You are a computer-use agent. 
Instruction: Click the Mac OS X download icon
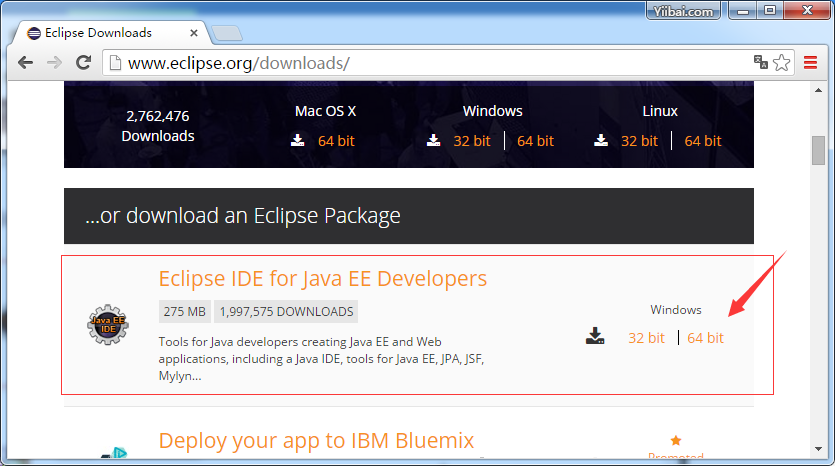pos(299,141)
